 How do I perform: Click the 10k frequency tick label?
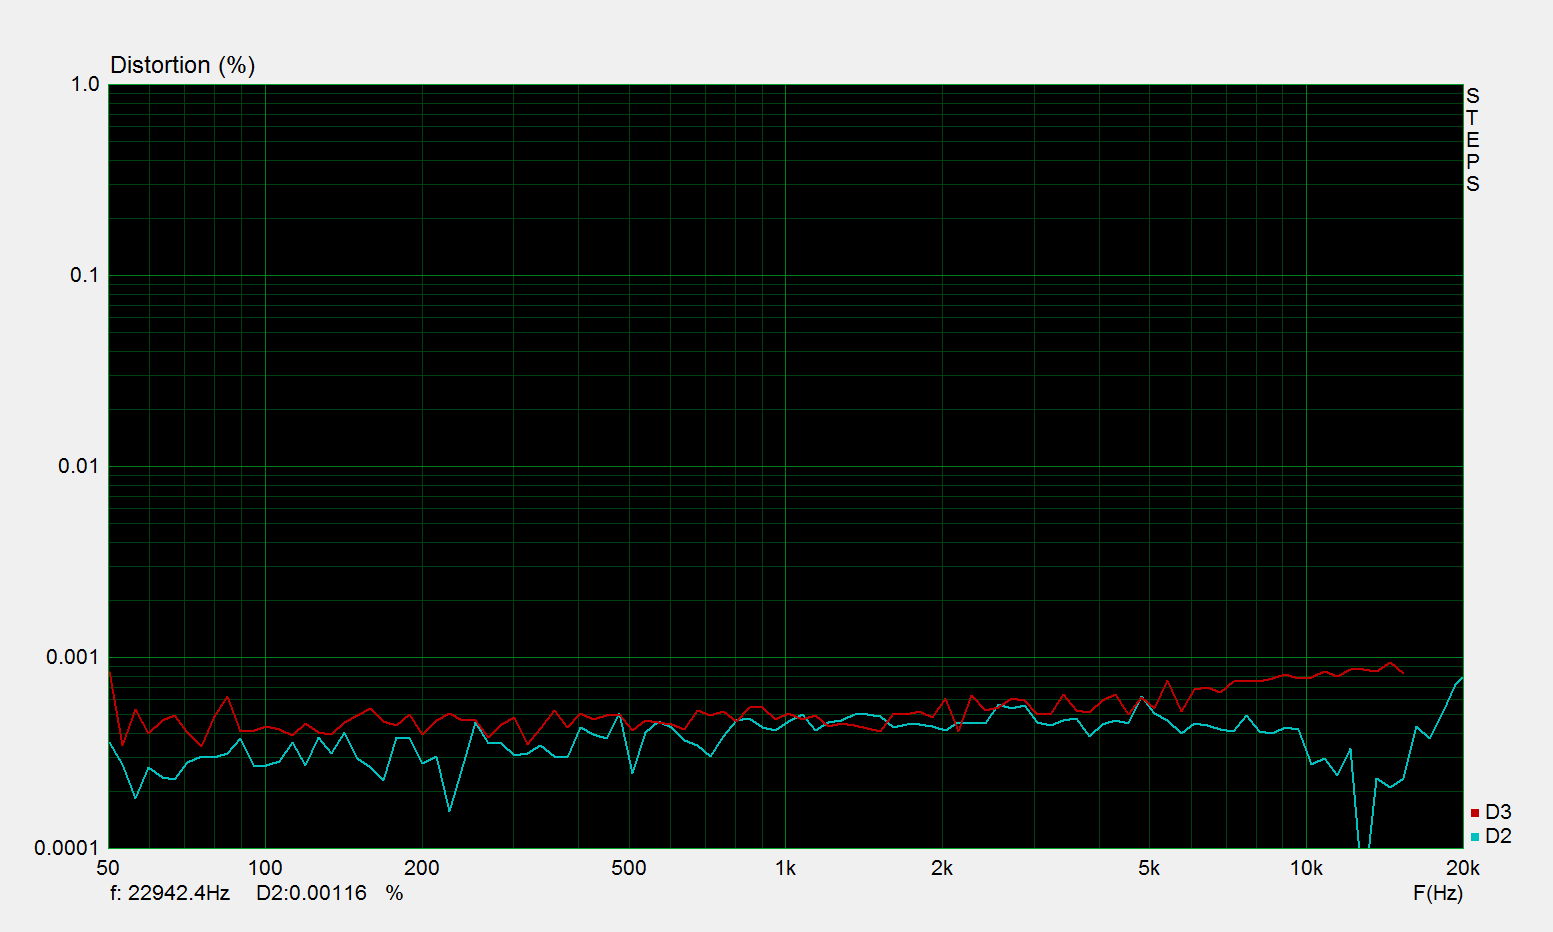(x=1306, y=868)
